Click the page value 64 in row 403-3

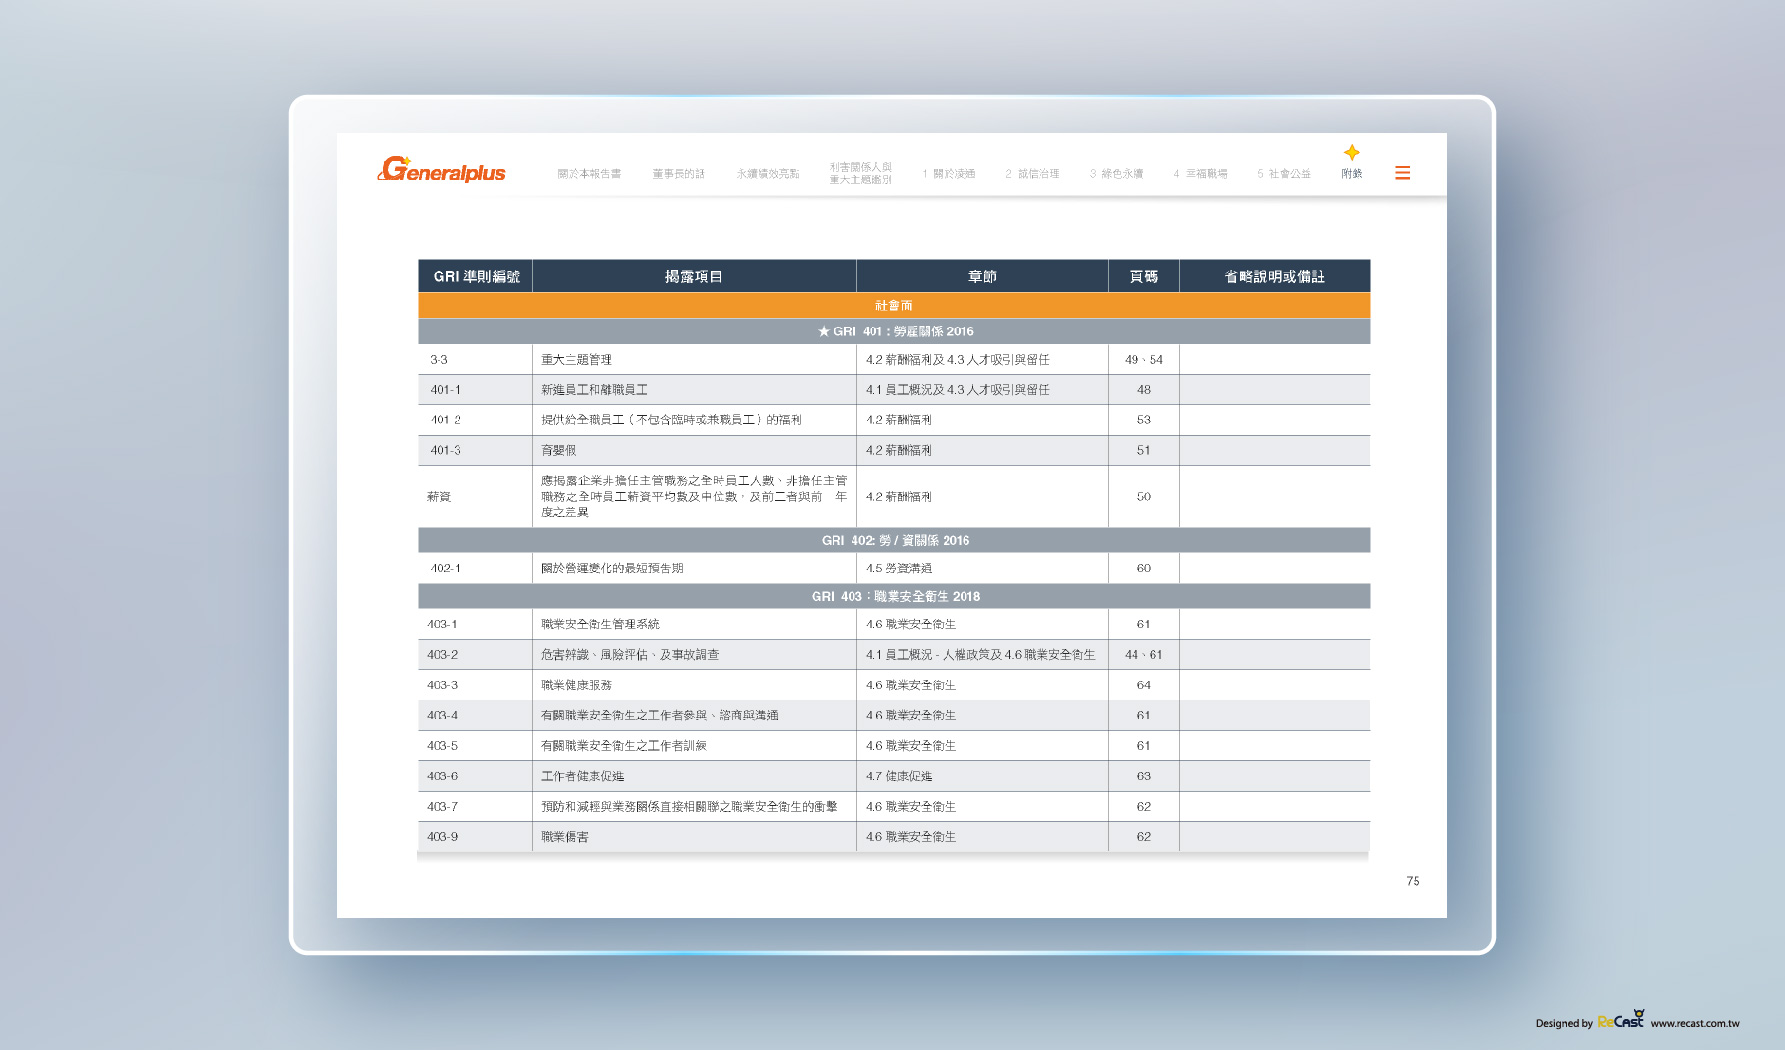click(1144, 685)
